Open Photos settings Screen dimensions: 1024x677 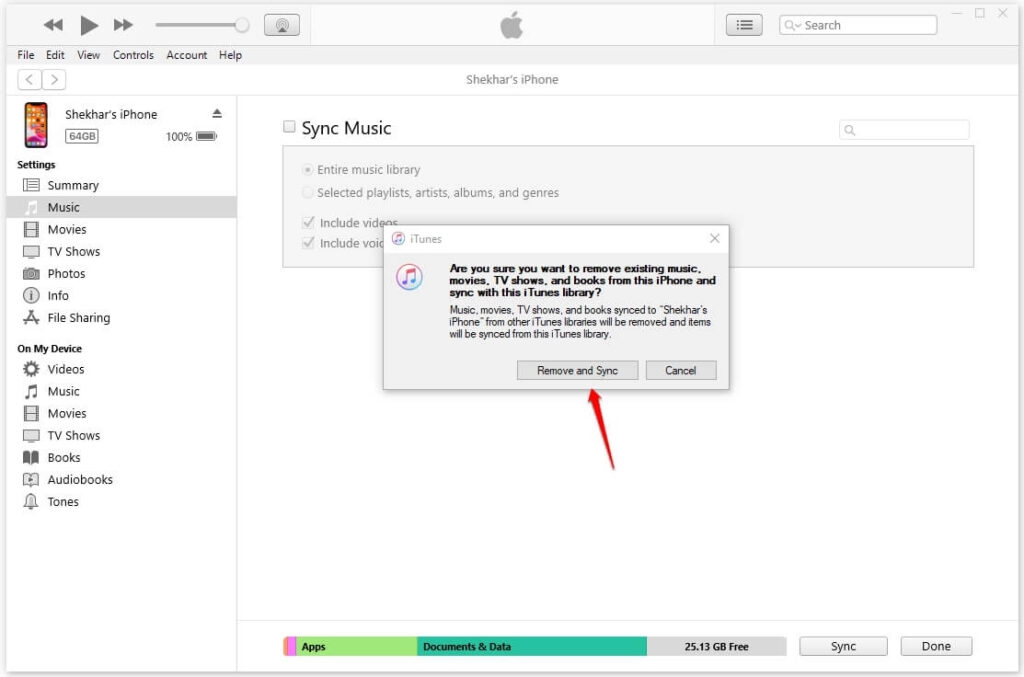coord(121,274)
